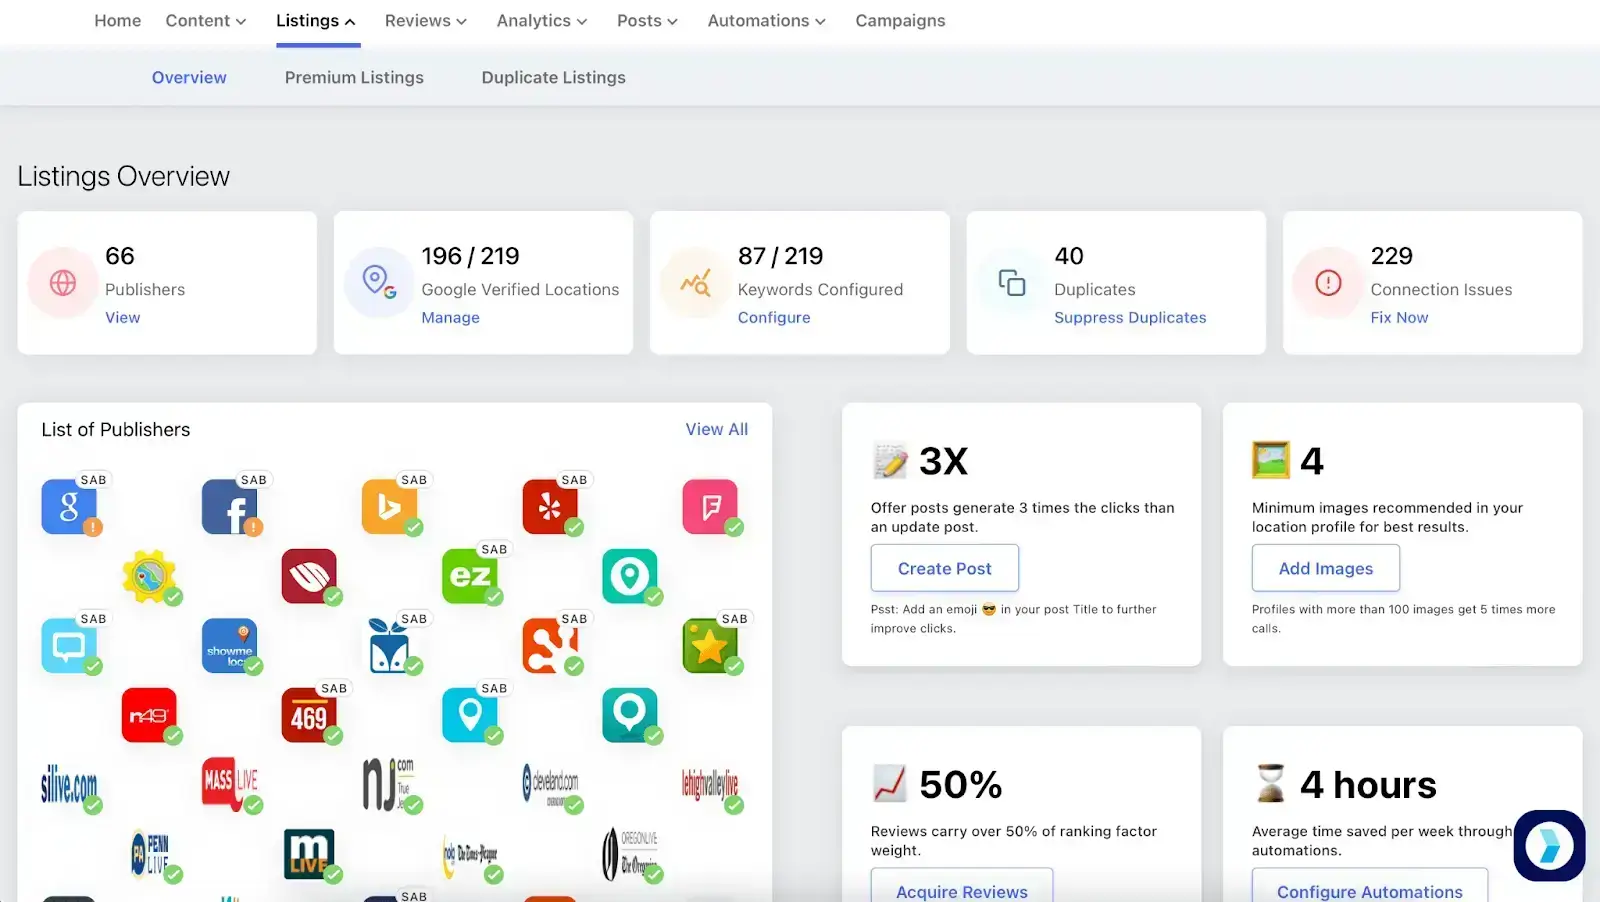Open the Automations dropdown menu

click(x=767, y=21)
